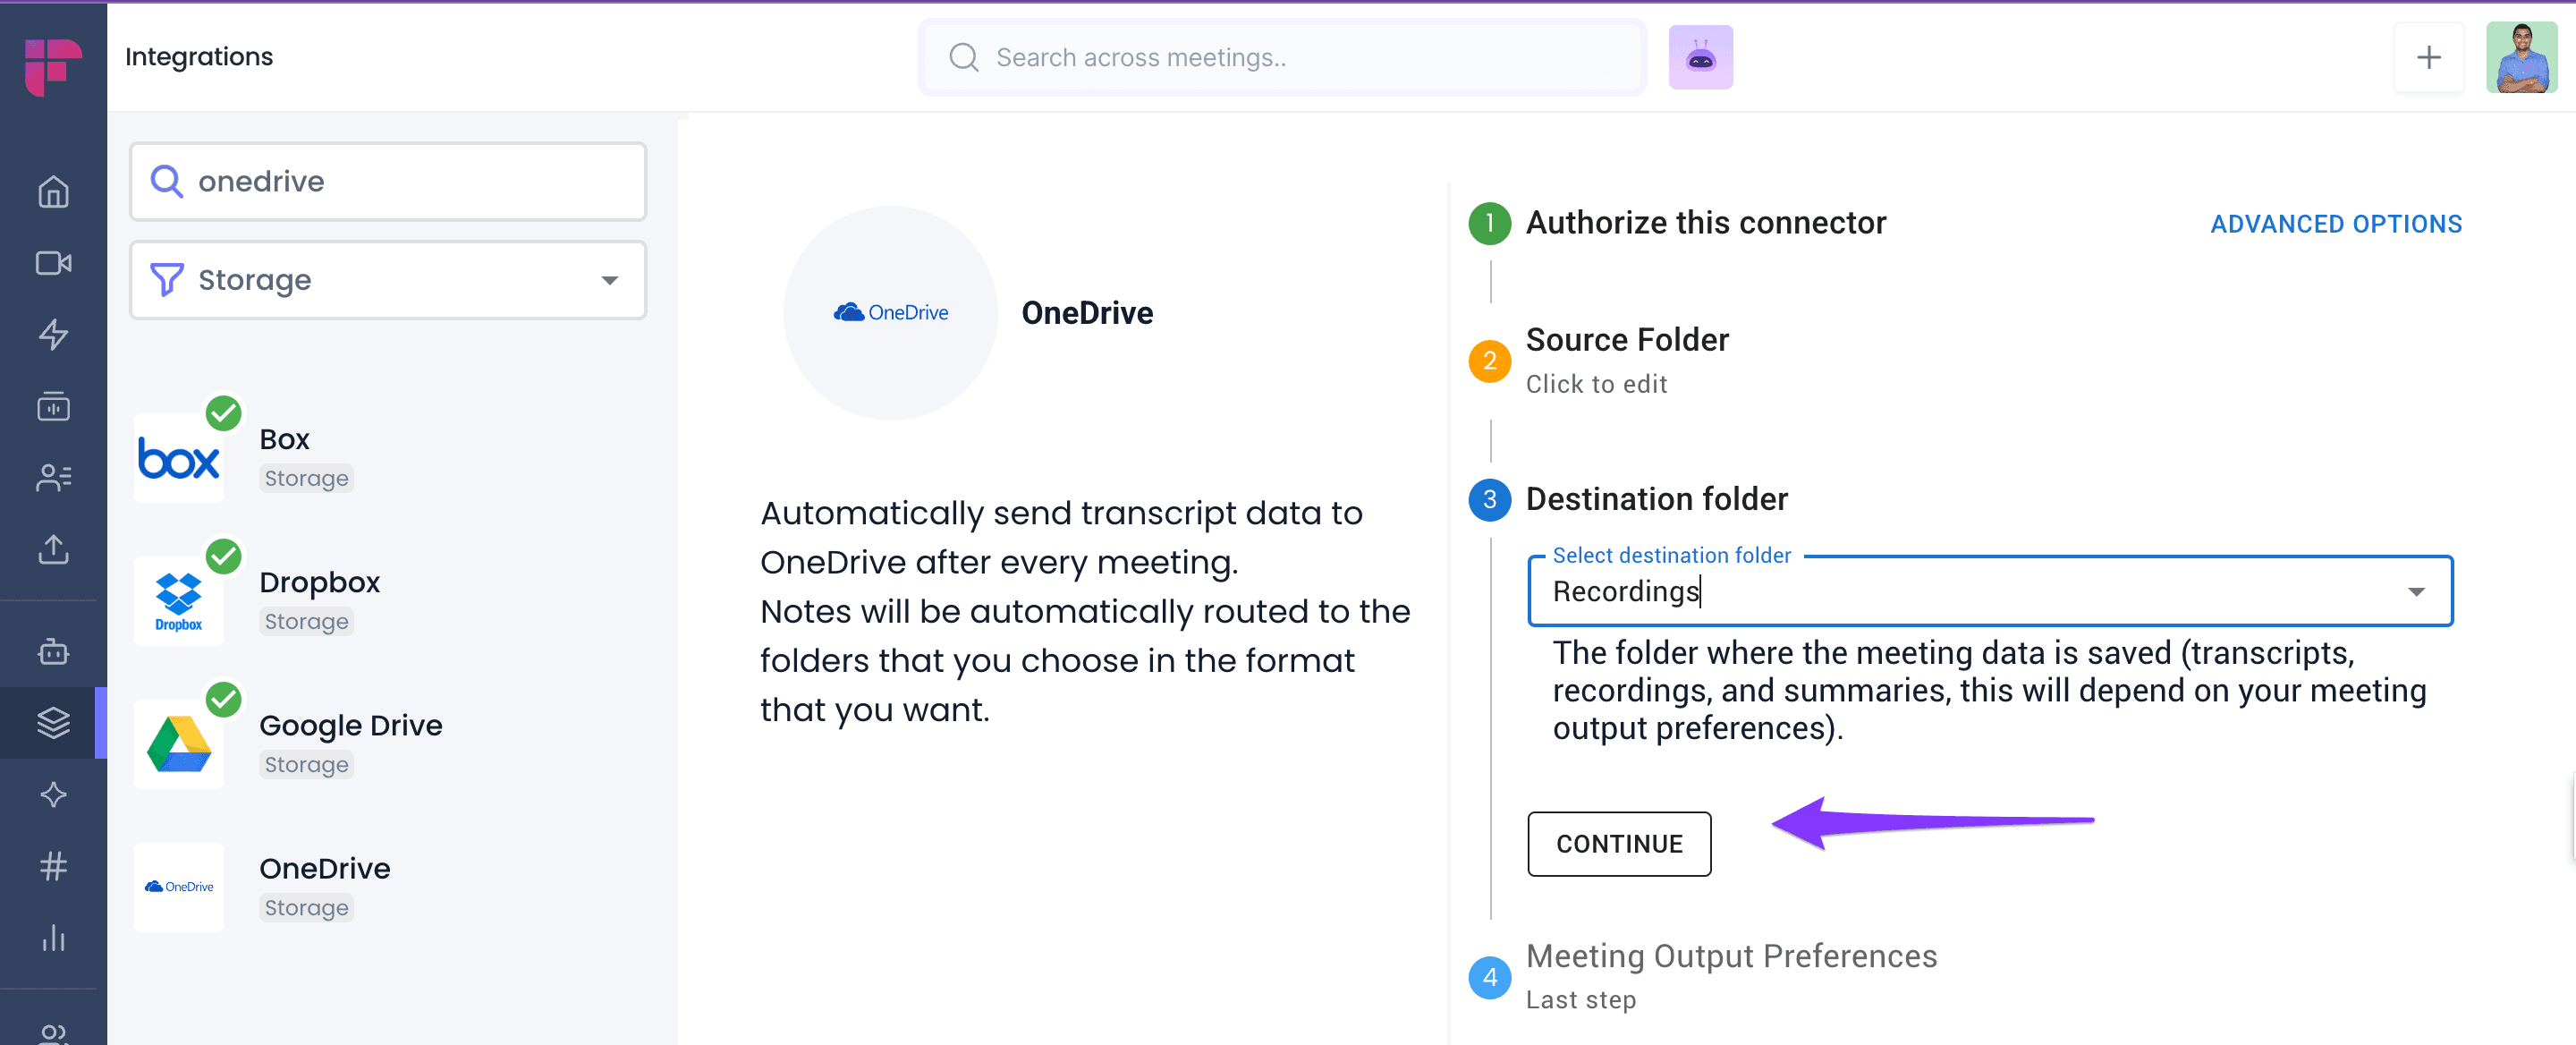Click the 'Last step' label
This screenshot has height=1045, width=2576.
[1581, 1000]
